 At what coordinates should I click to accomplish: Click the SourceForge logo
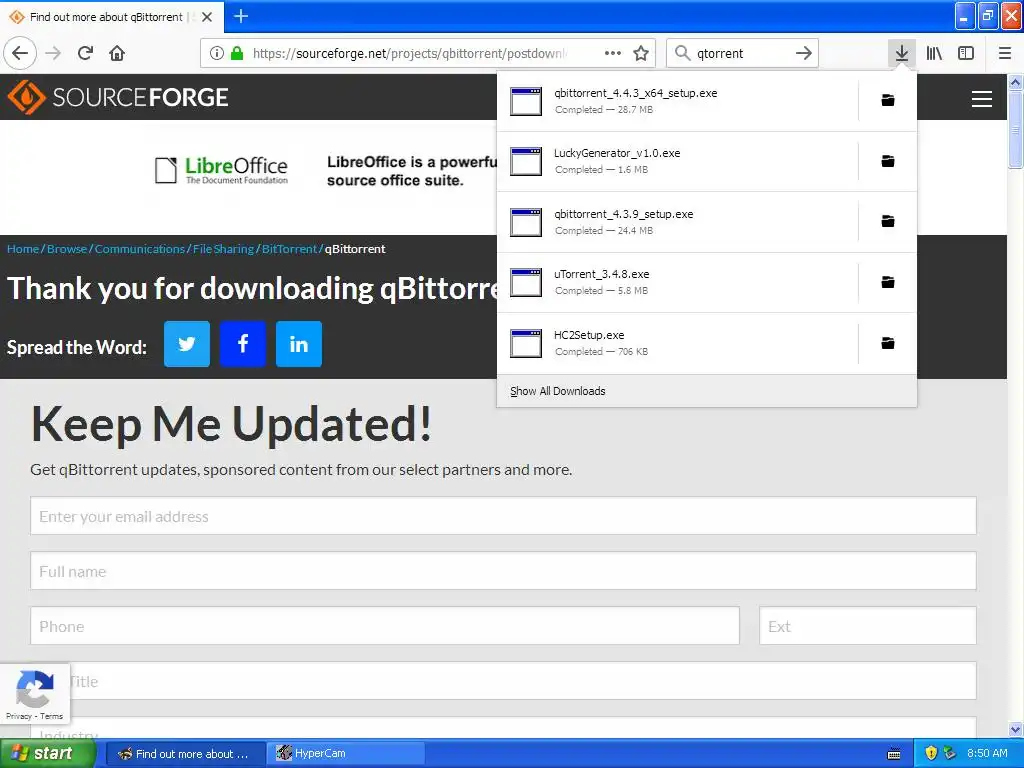tap(118, 97)
